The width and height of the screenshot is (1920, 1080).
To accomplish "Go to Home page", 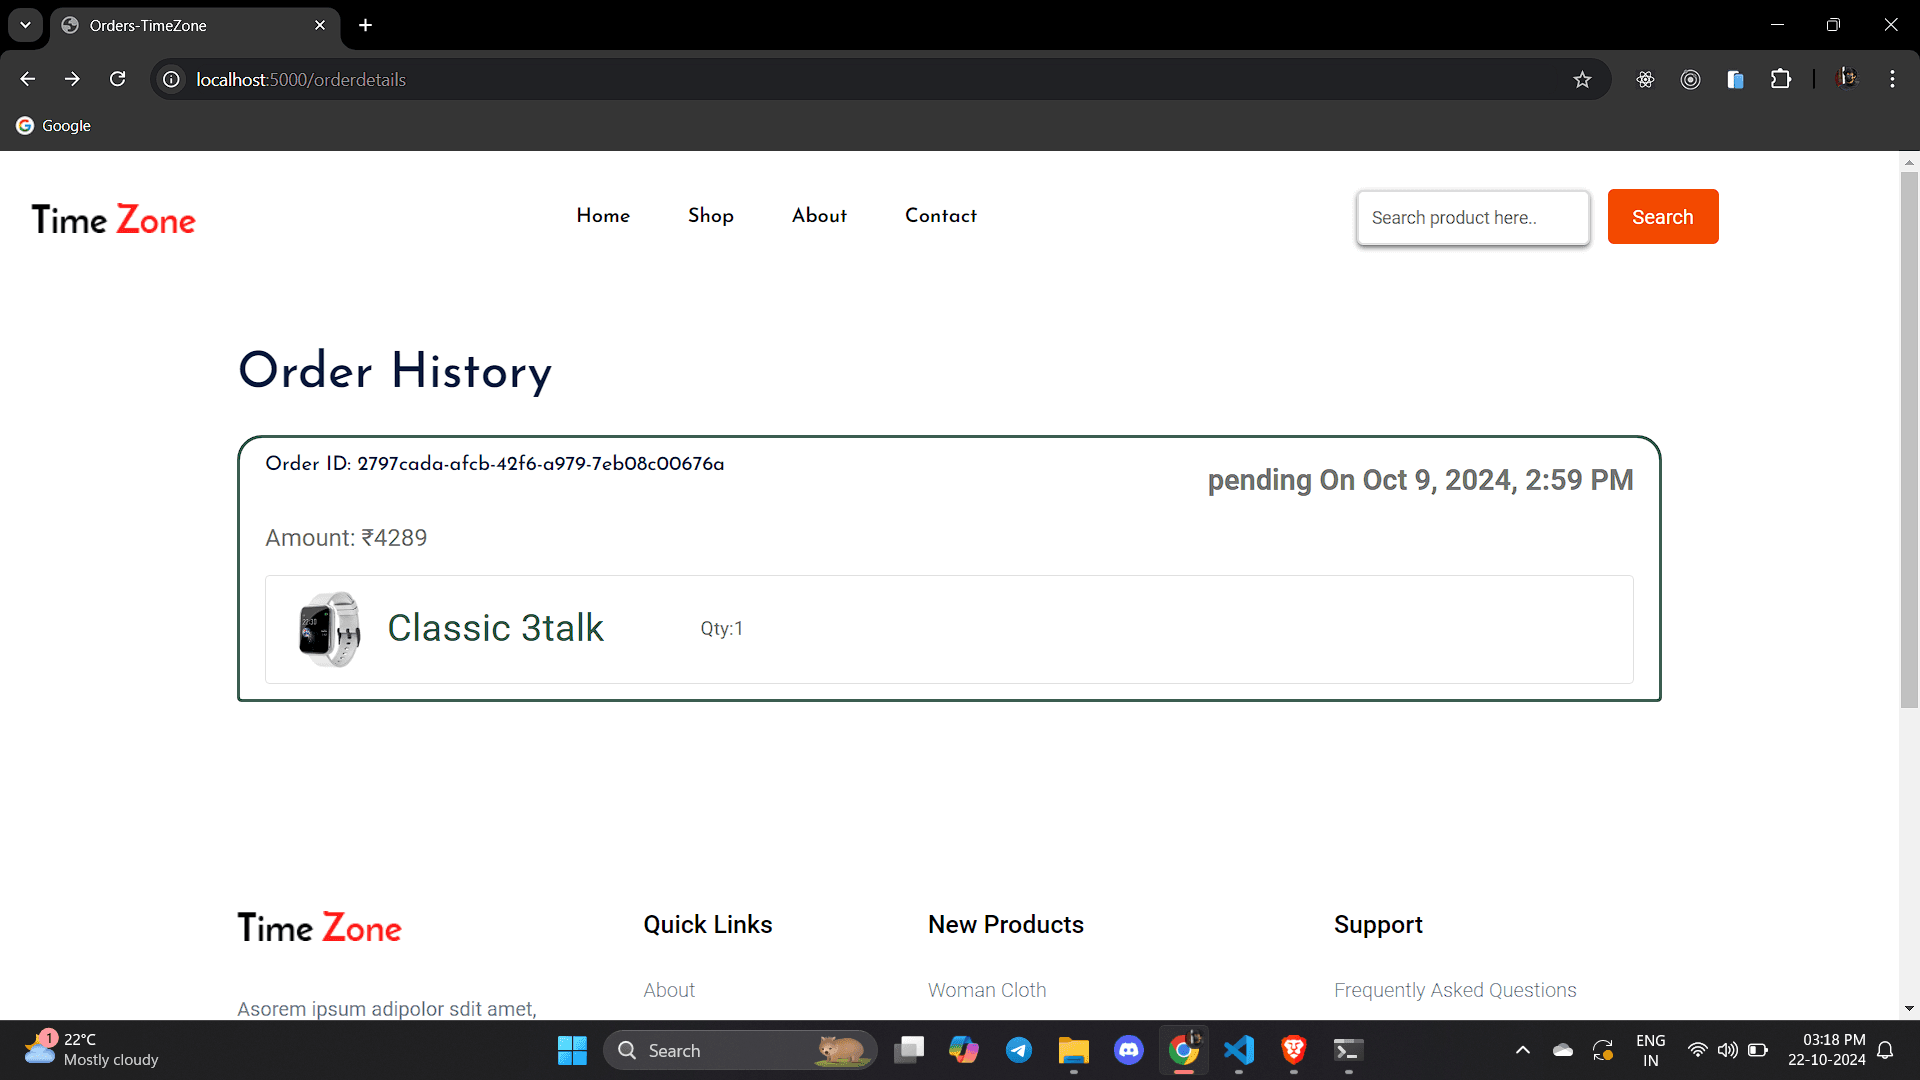I will point(603,215).
